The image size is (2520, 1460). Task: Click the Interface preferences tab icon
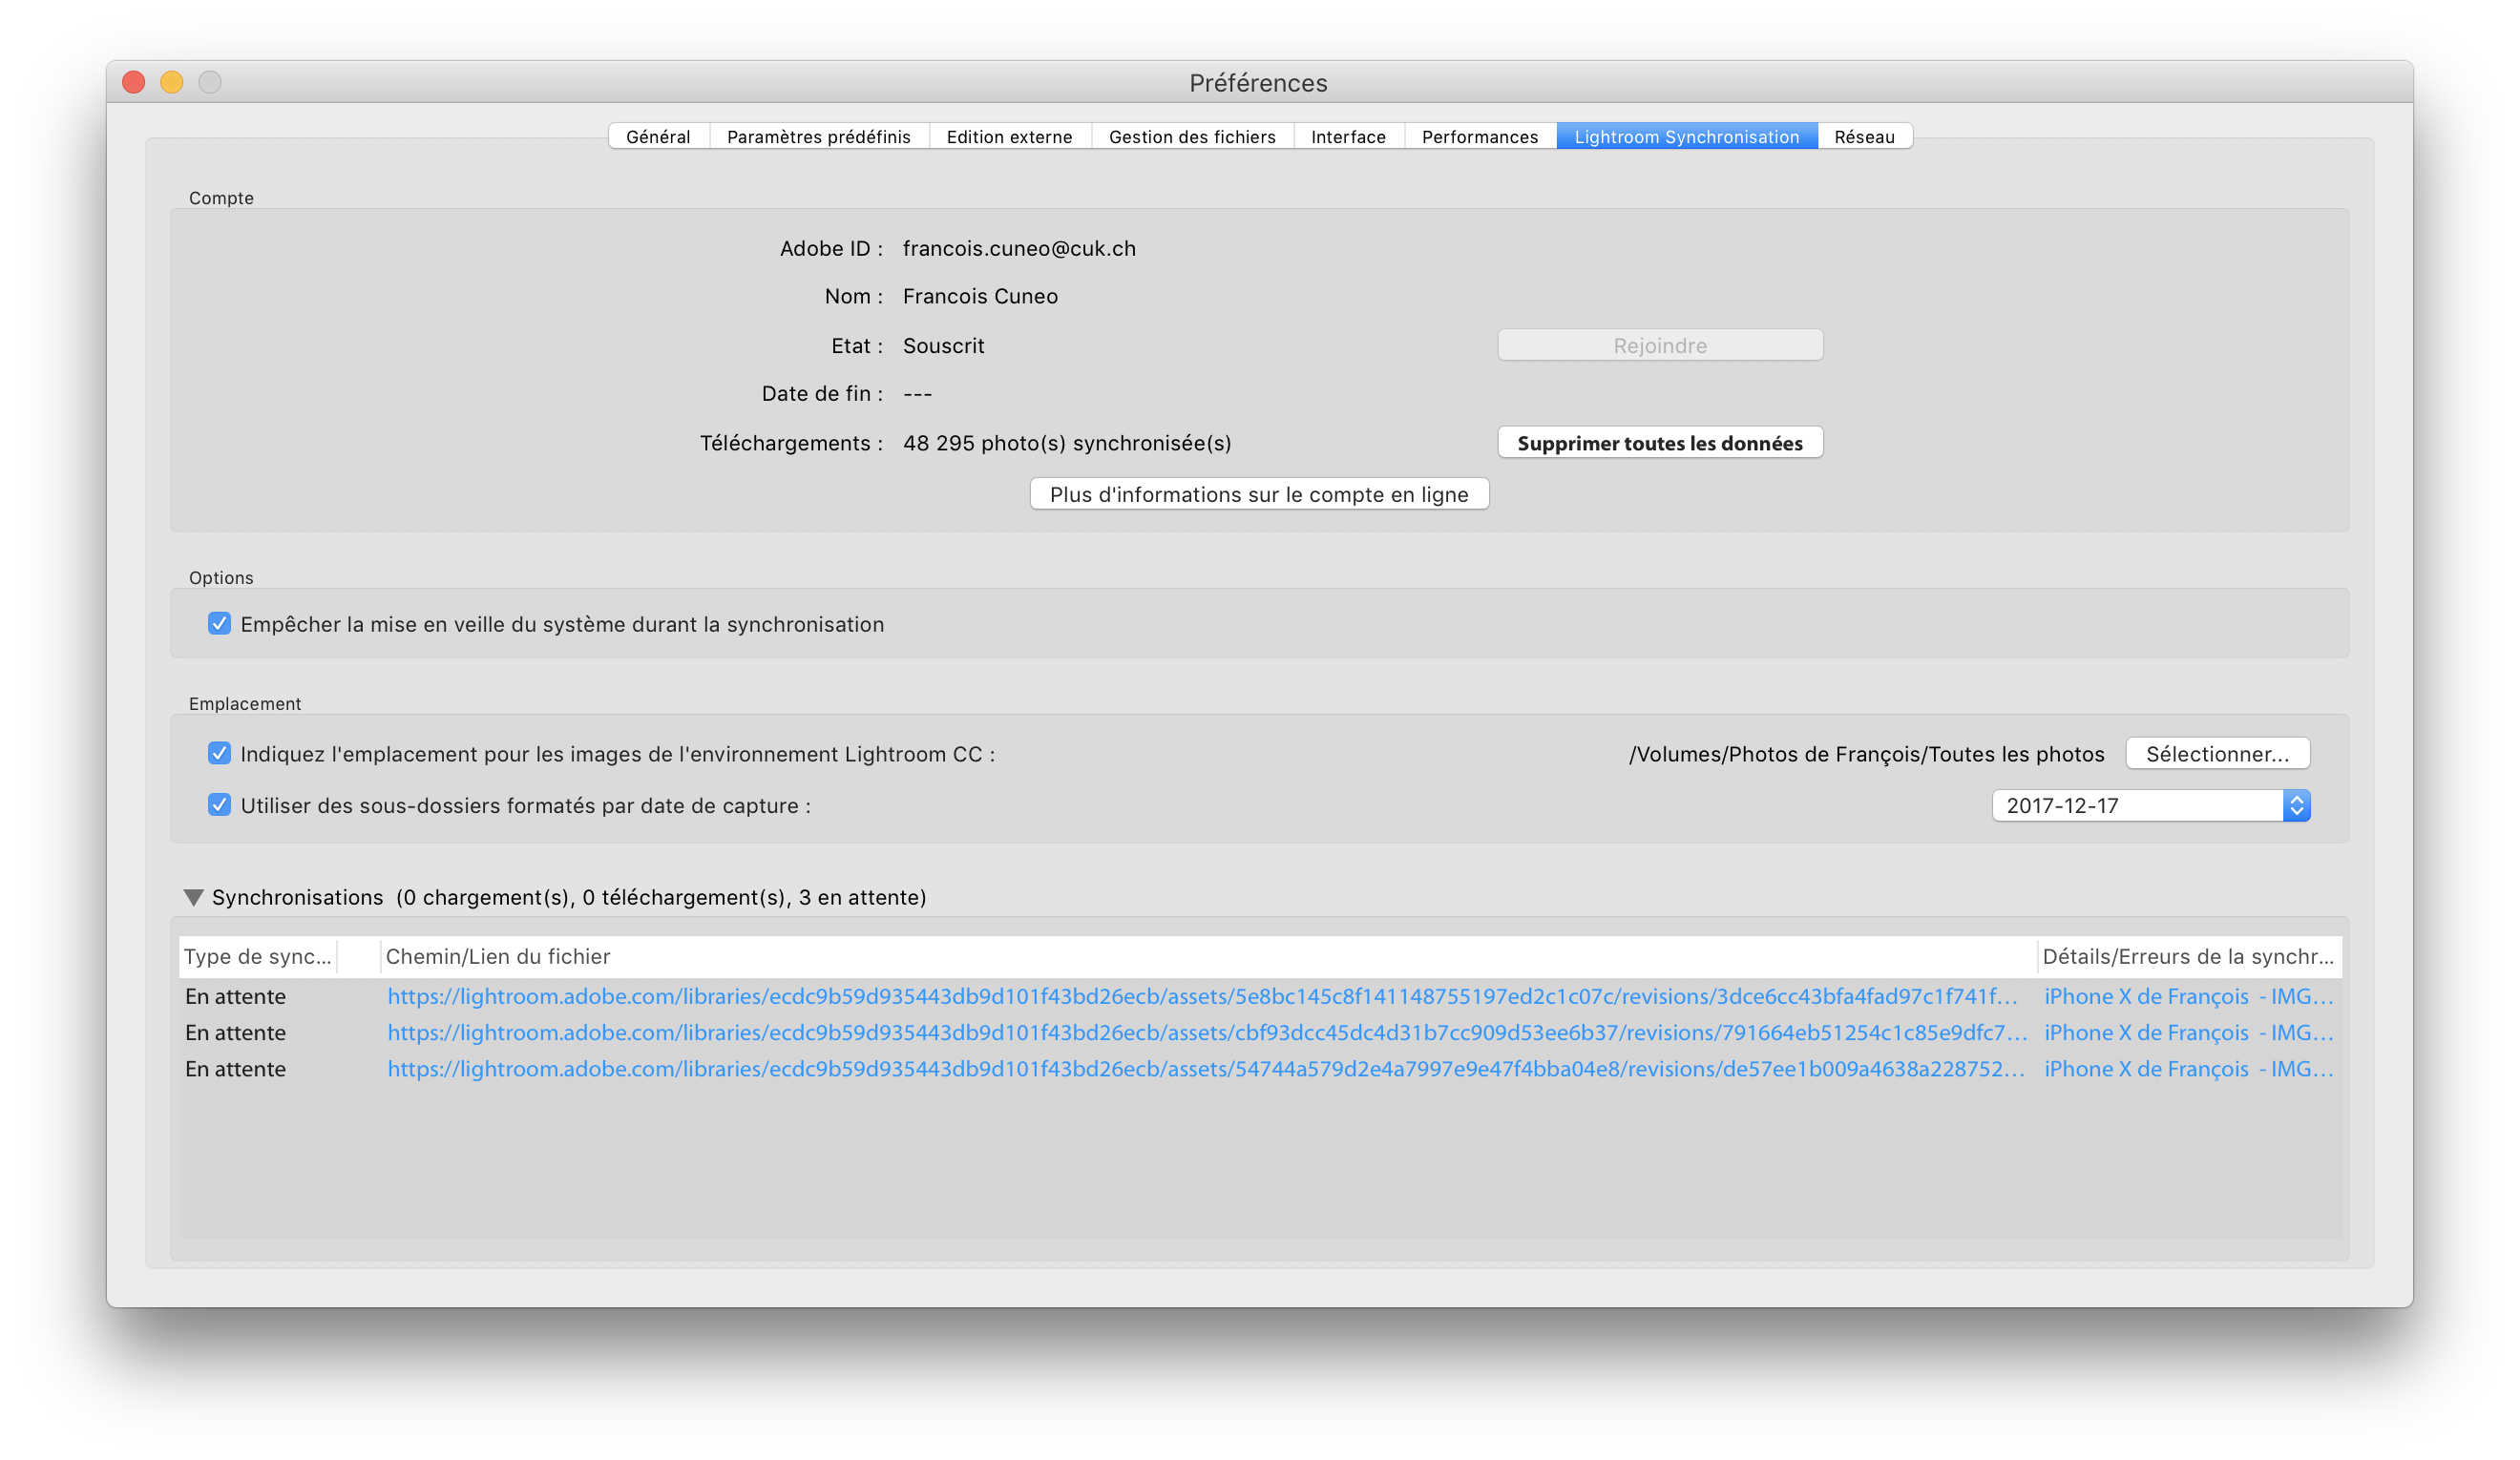click(x=1349, y=136)
